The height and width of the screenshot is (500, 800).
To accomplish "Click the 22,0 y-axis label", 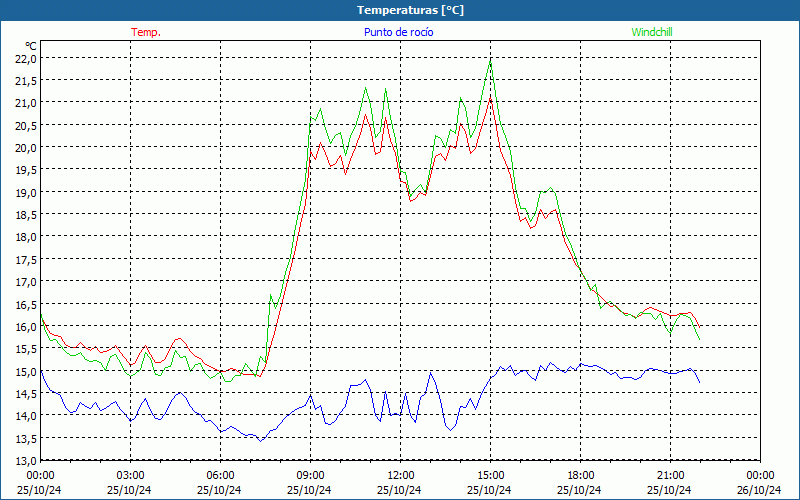I will [x=26, y=58].
